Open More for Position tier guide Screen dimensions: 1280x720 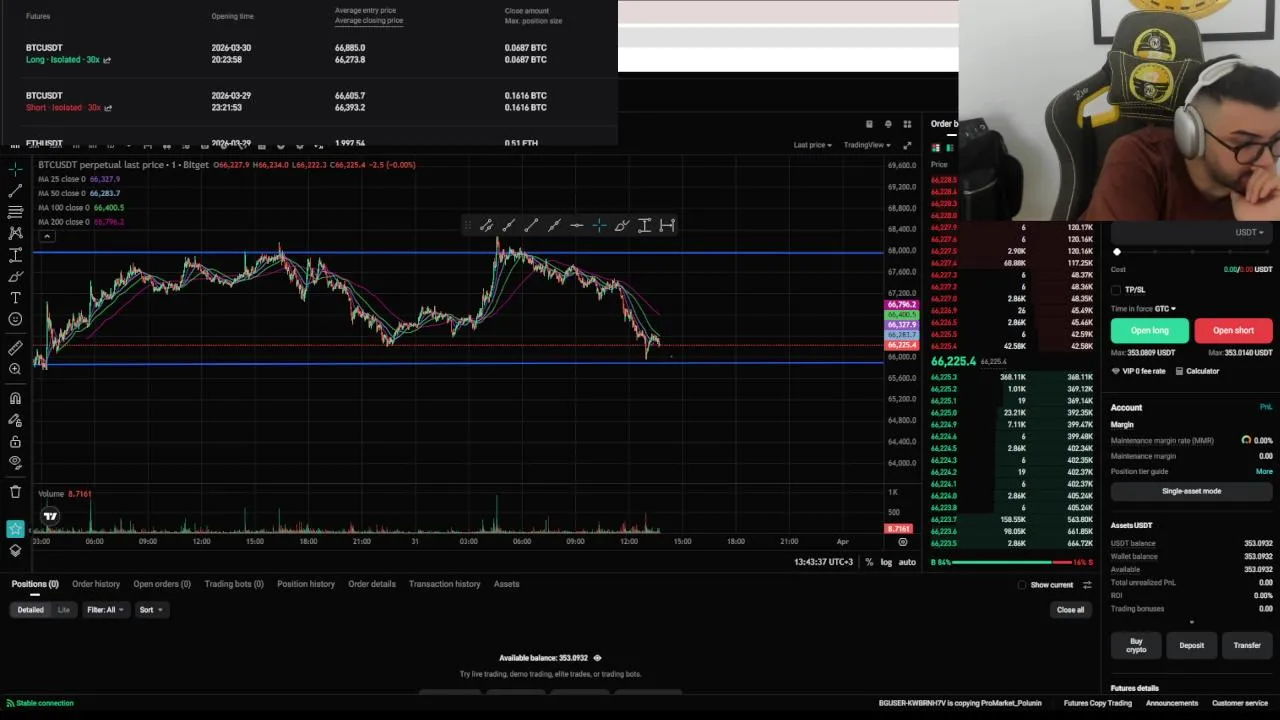click(x=1264, y=471)
